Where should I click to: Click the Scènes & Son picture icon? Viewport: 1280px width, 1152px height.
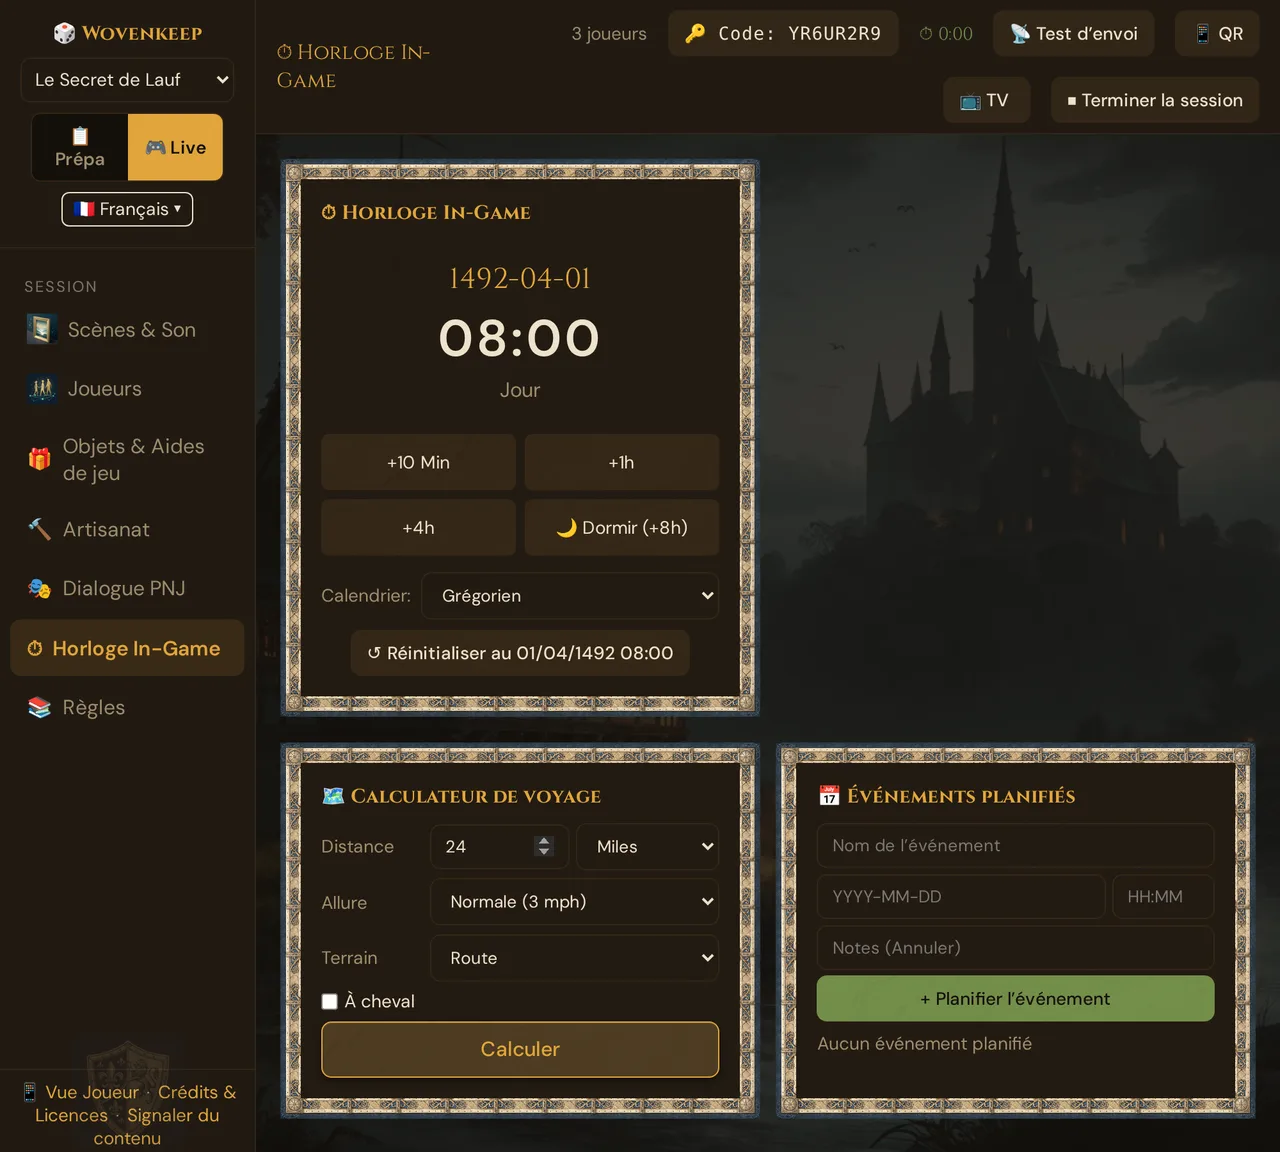tap(40, 329)
